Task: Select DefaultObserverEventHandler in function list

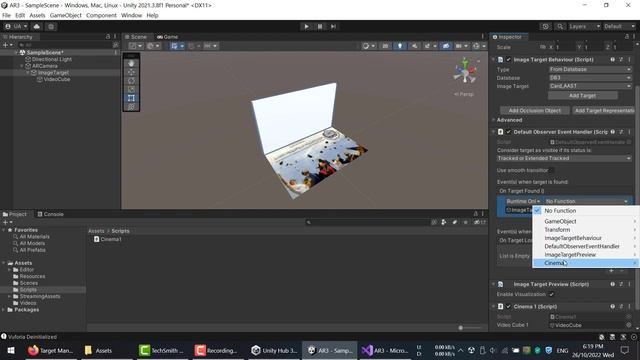Action: pos(585,247)
